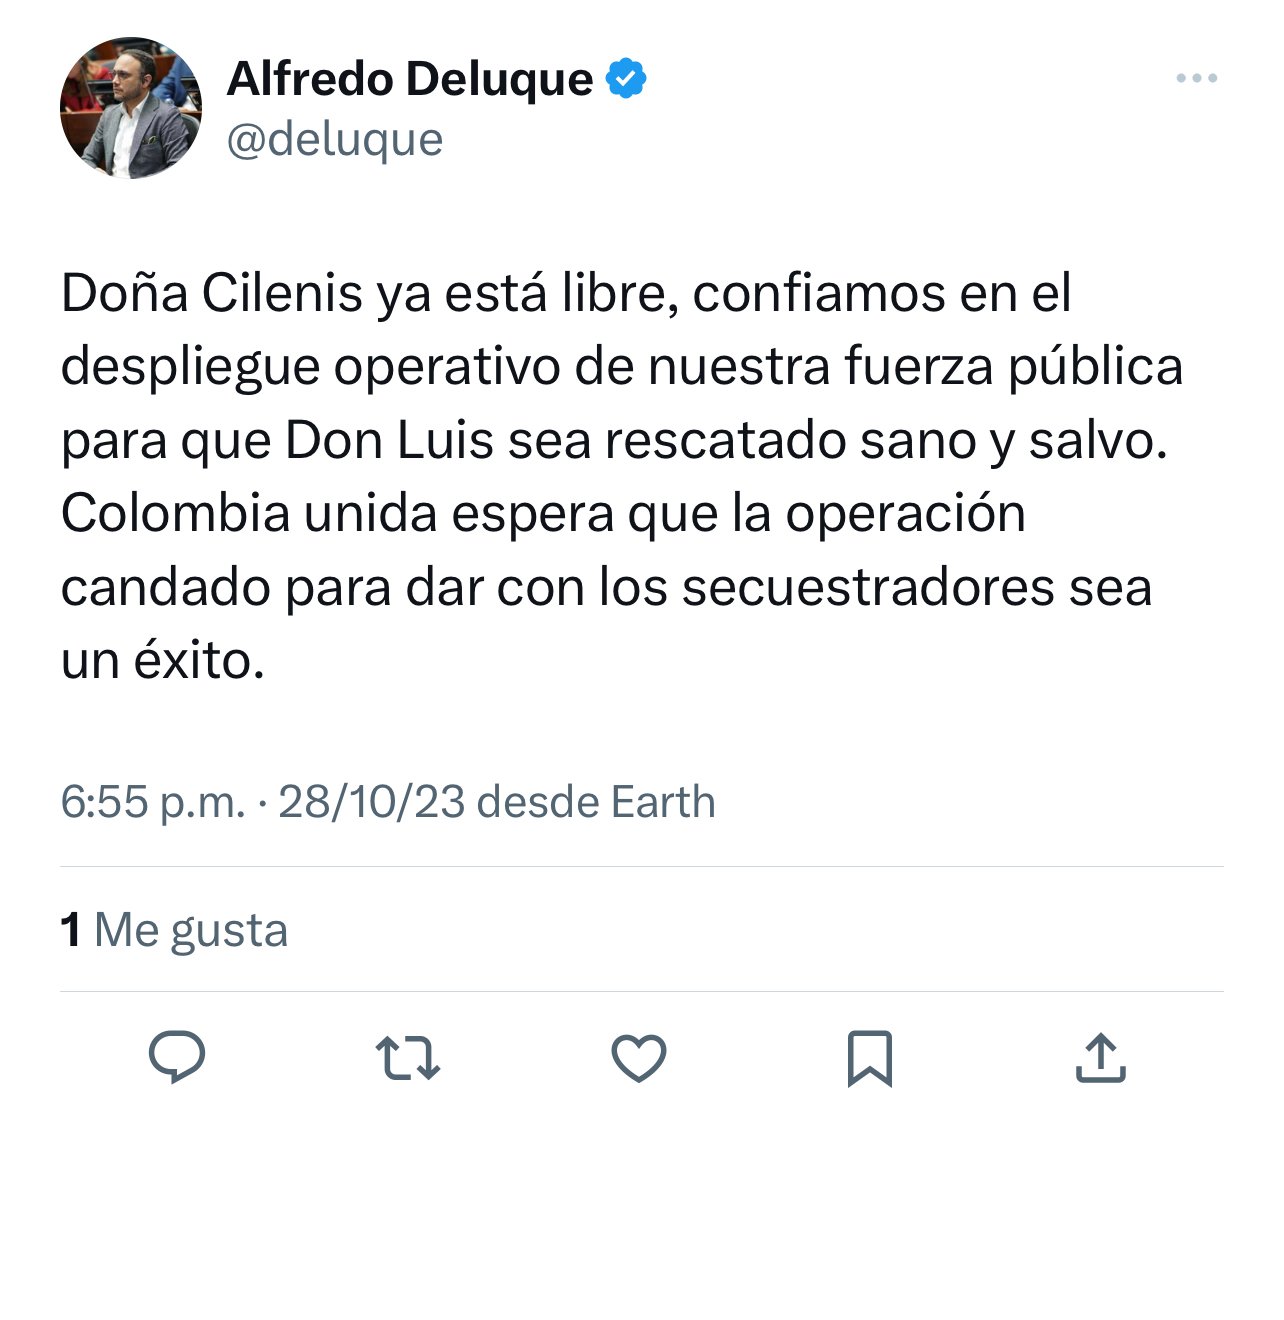The height and width of the screenshot is (1320, 1284).
Task: Click the word Colombia in the tweet
Action: pos(175,514)
